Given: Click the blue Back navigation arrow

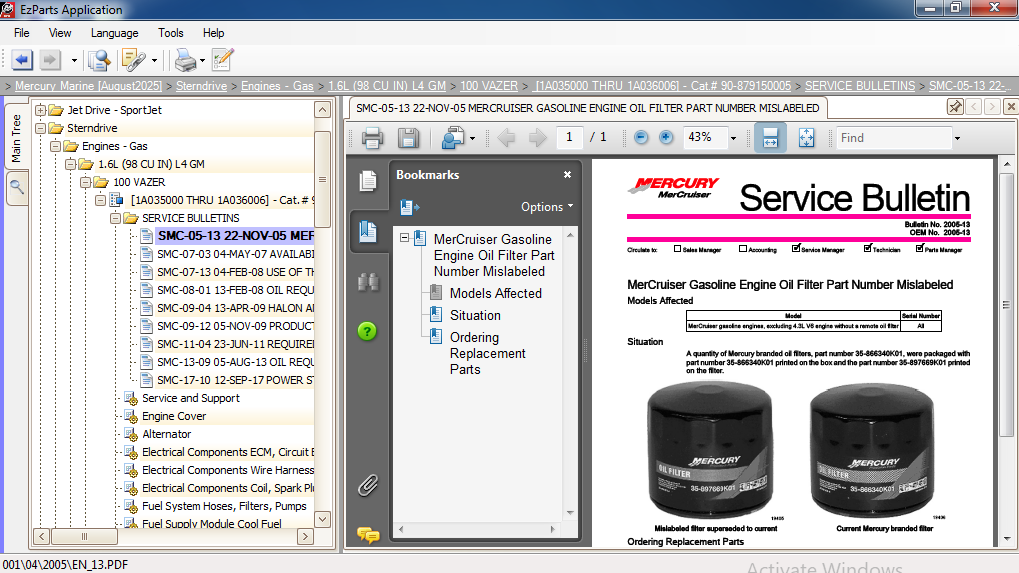Looking at the screenshot, I should pyautogui.click(x=23, y=60).
